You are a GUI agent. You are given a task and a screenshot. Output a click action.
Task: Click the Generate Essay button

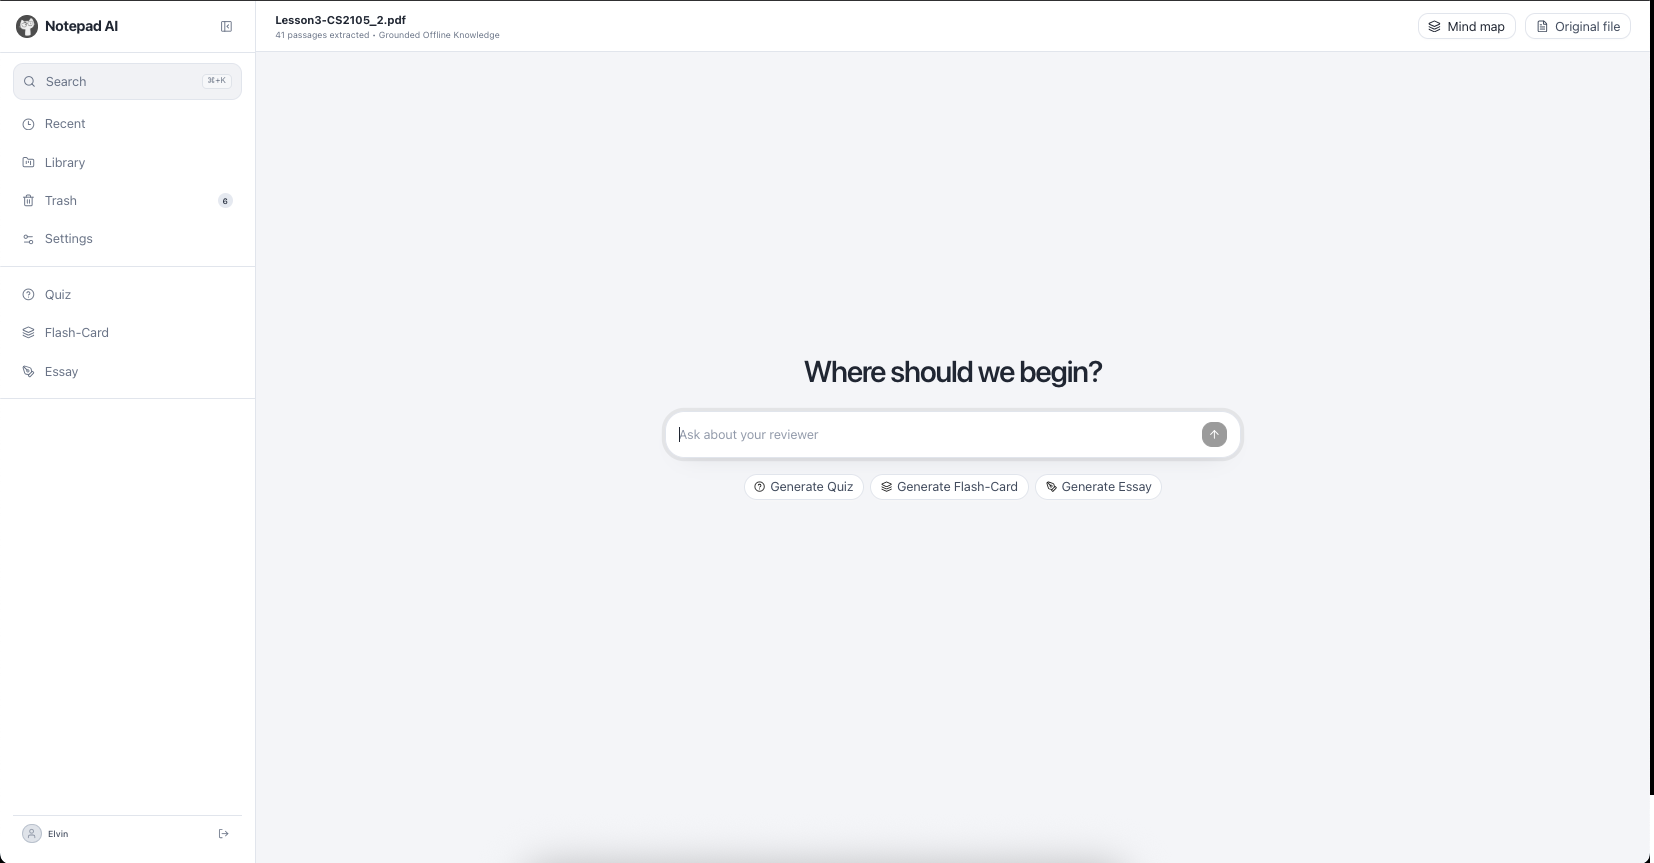coord(1098,487)
